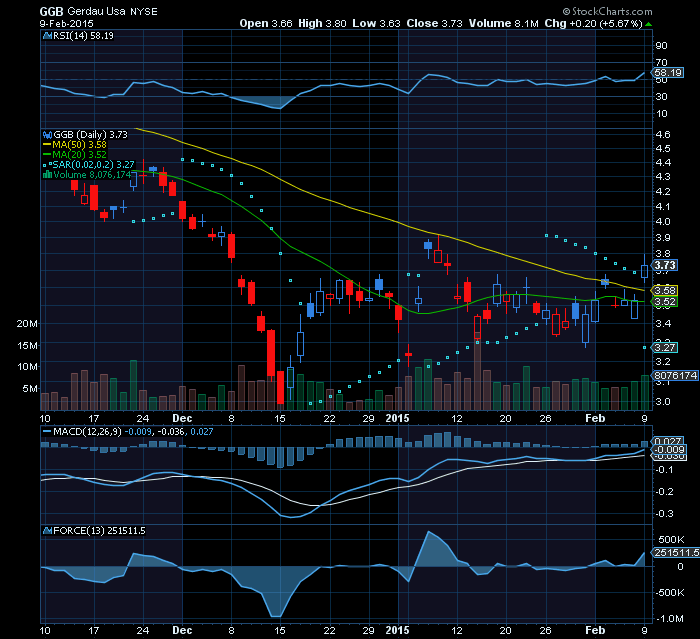
Task: Click the yellow MA(50) legend line marker
Action: [x=47, y=145]
